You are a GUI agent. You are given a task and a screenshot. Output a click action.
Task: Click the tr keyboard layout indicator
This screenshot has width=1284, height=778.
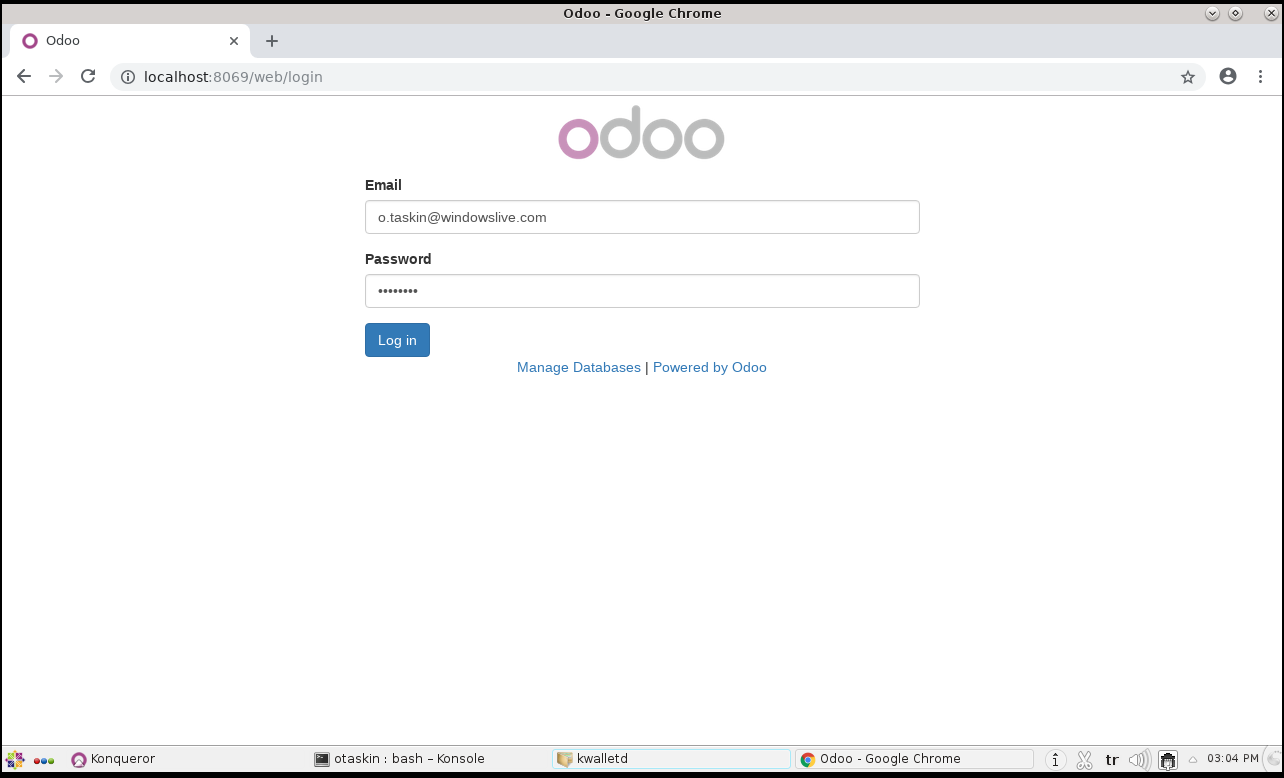1112,760
